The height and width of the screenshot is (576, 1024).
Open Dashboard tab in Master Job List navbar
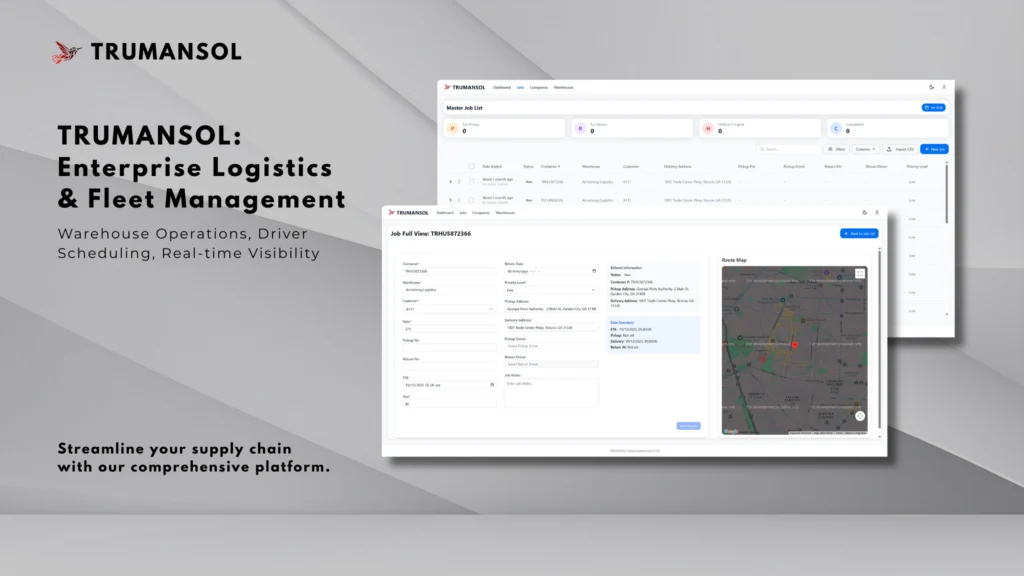coord(502,87)
